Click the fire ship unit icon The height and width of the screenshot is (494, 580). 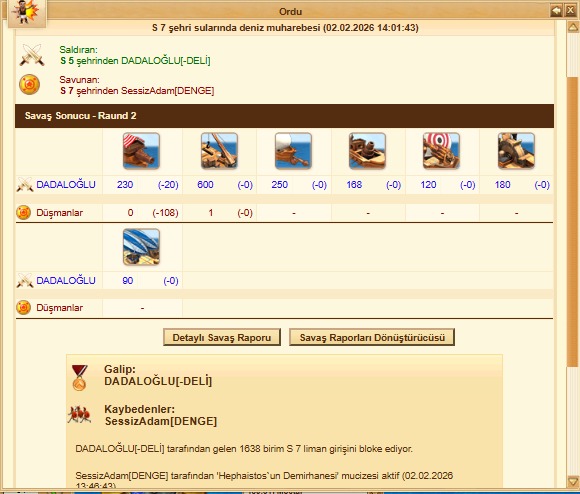coord(293,151)
